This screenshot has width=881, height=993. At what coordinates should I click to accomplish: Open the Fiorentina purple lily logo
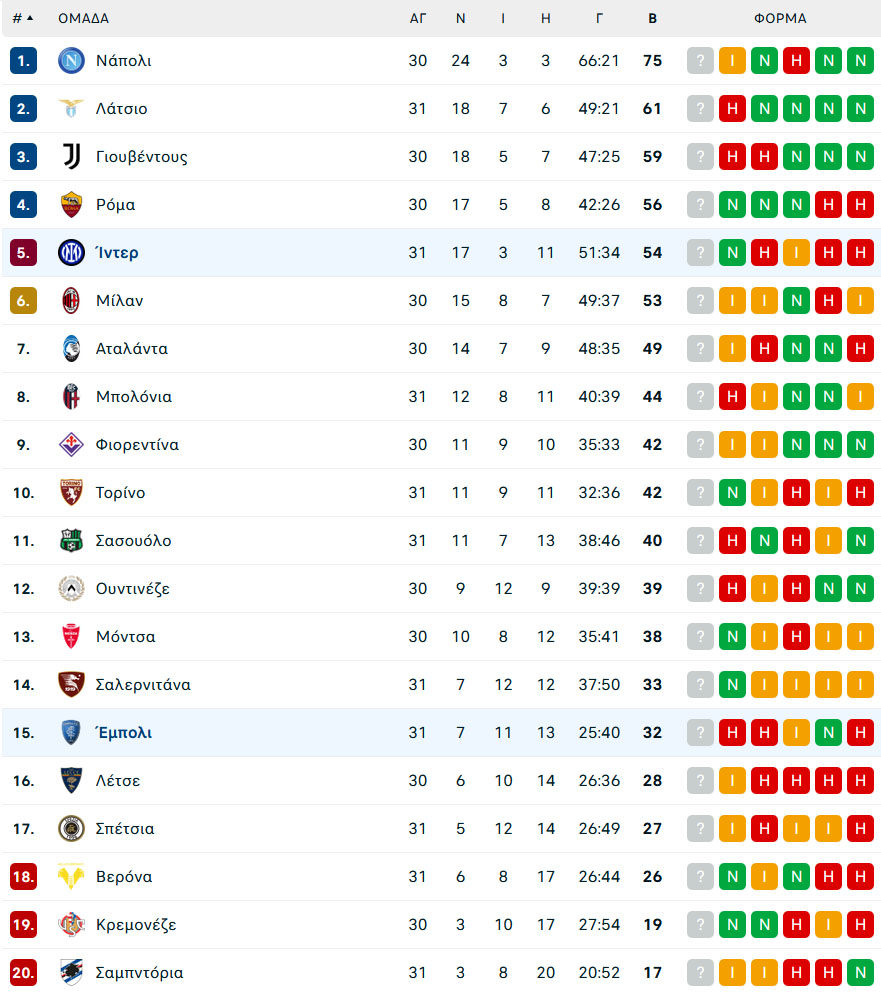point(72,445)
